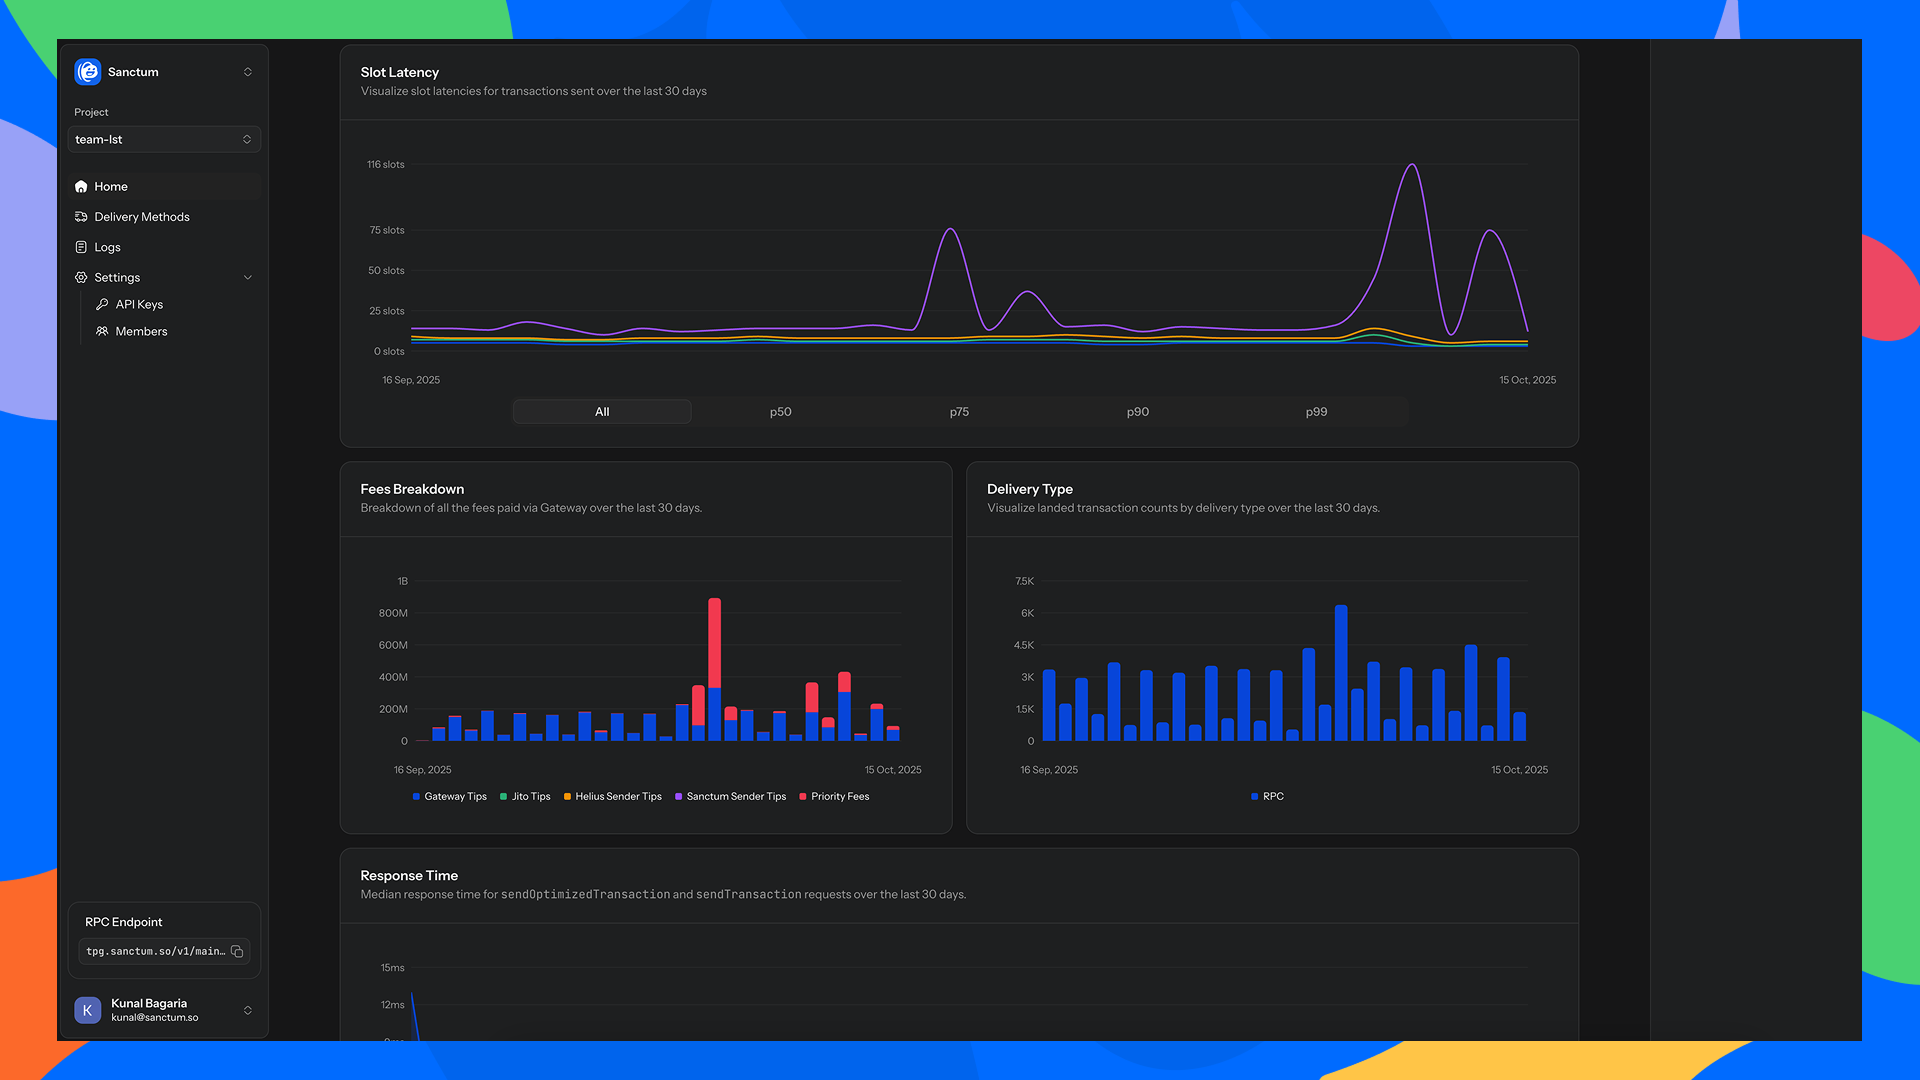Switch slot latency to p90
Screen dimensions: 1920x1080
1138,412
